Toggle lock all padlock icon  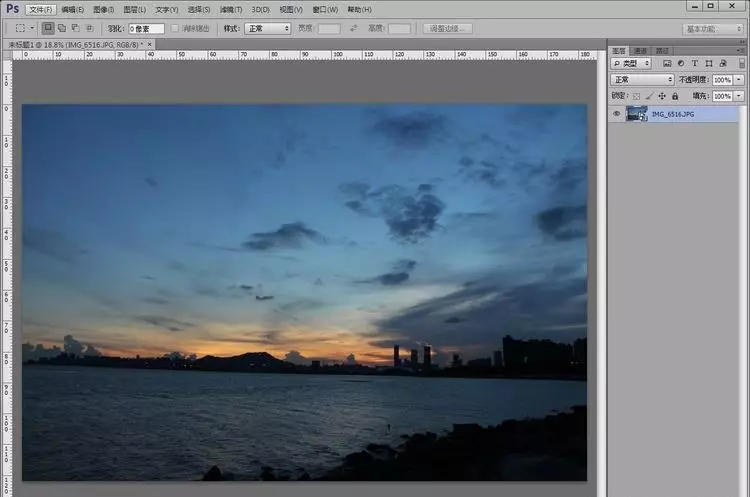pos(675,96)
